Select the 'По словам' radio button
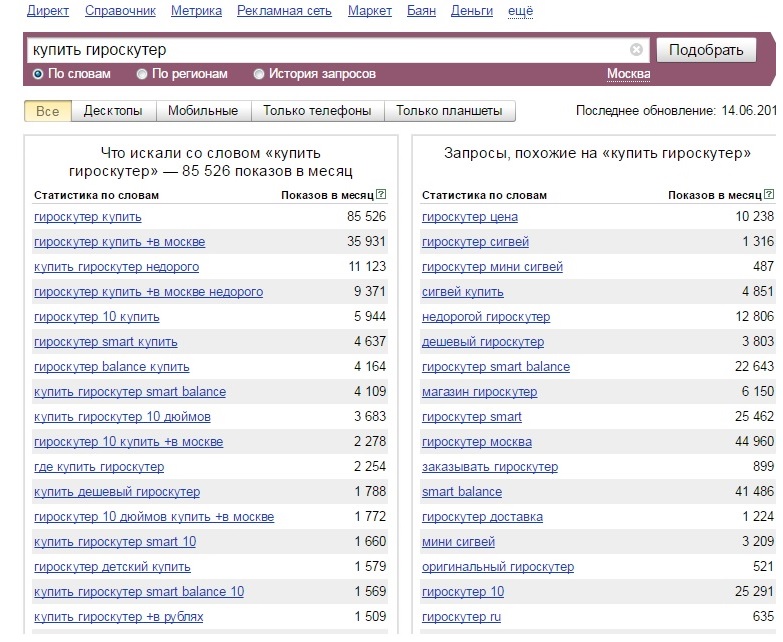This screenshot has height=642, width=783. point(39,74)
